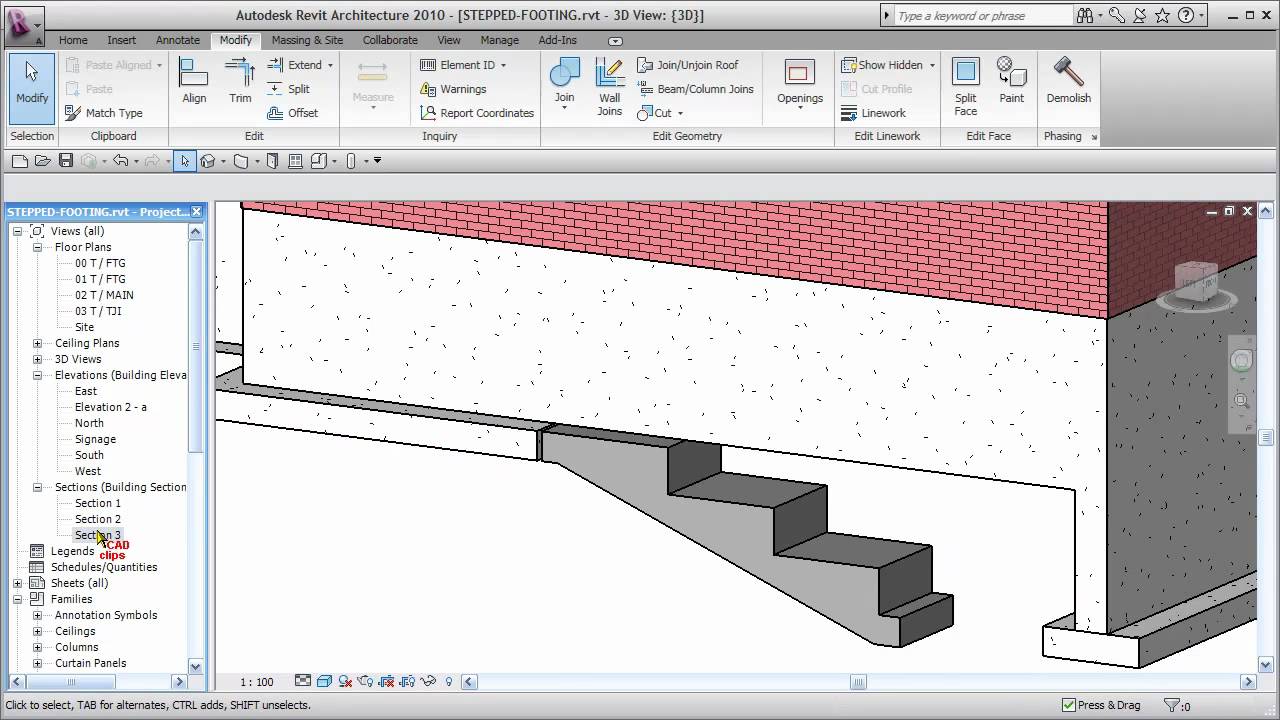Activate the Demolish tool
The image size is (1280, 720).
pos(1068,80)
